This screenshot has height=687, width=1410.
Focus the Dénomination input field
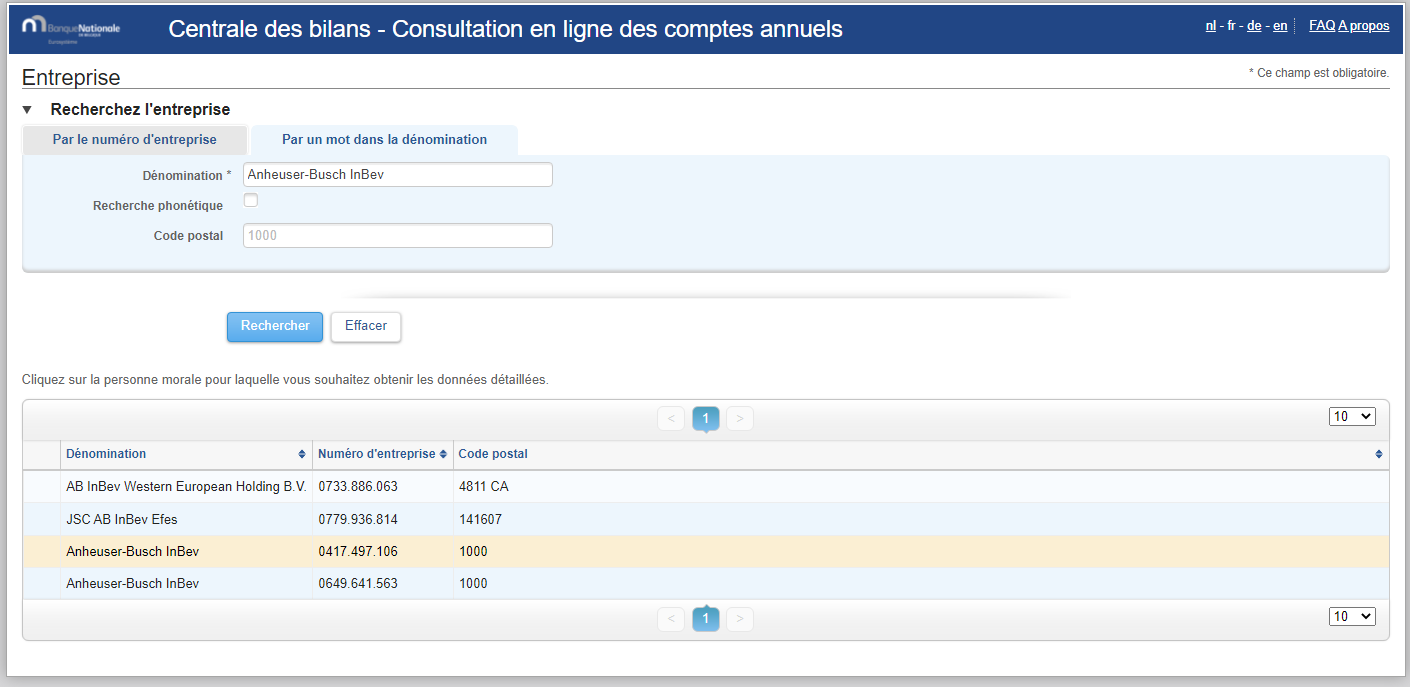coord(398,175)
